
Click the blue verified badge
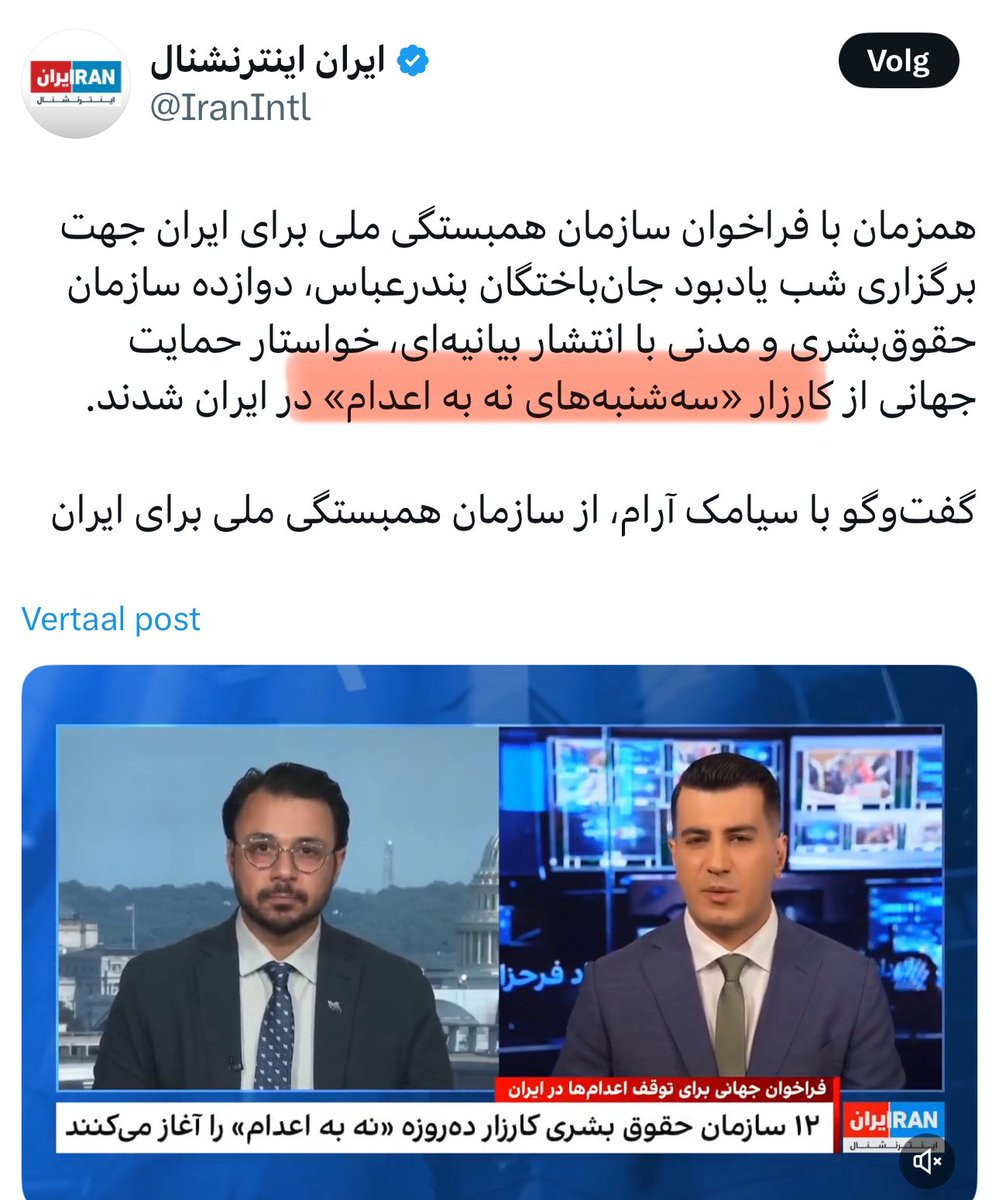(x=414, y=62)
